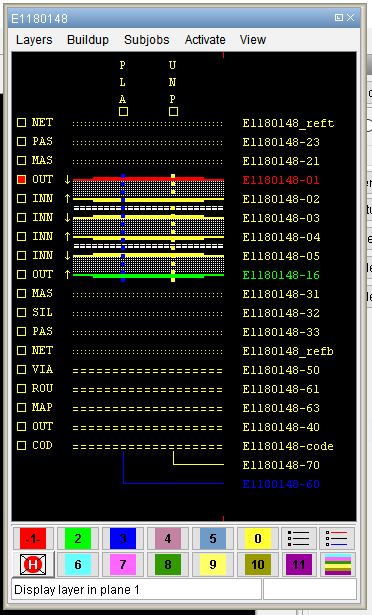Screen dimensions: 372x615
Task: Click up arrow beside INN E1180148-02
Action: click(x=67, y=198)
